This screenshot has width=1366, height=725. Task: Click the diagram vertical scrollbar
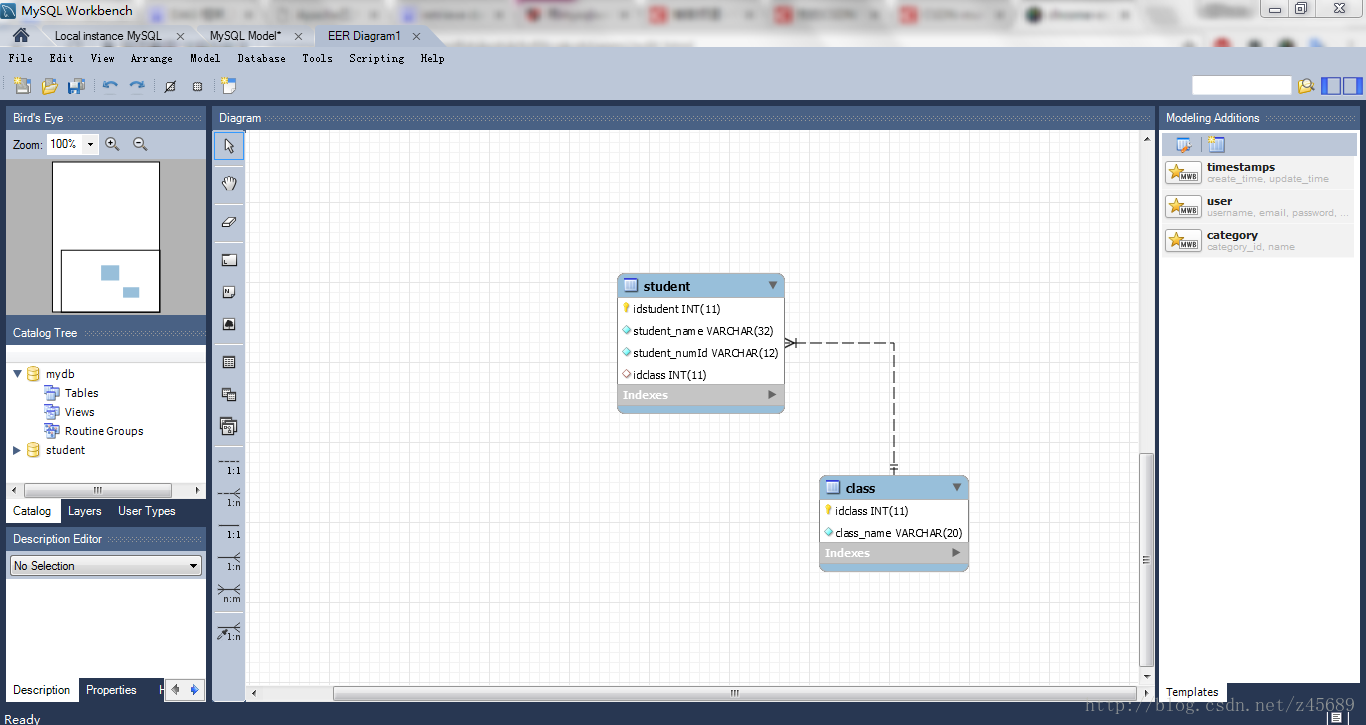coord(1147,560)
